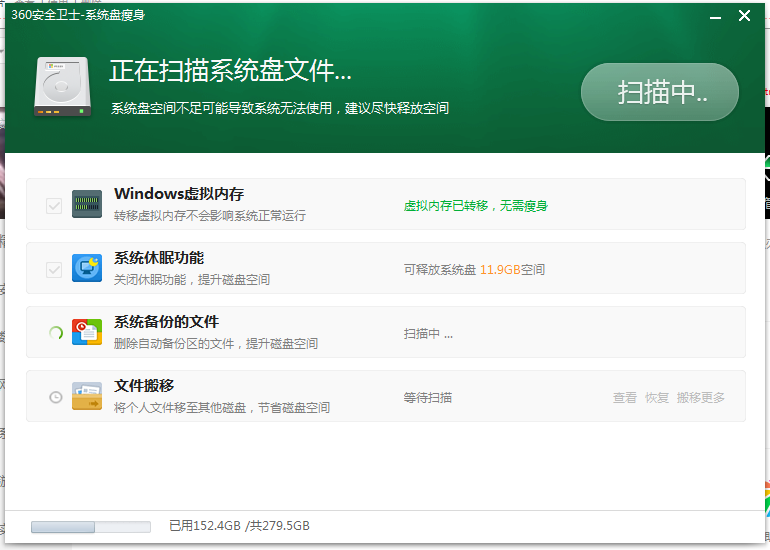Toggle the 系统休眠功能 checkbox
Image resolution: width=770 pixels, height=550 pixels.
[54, 270]
